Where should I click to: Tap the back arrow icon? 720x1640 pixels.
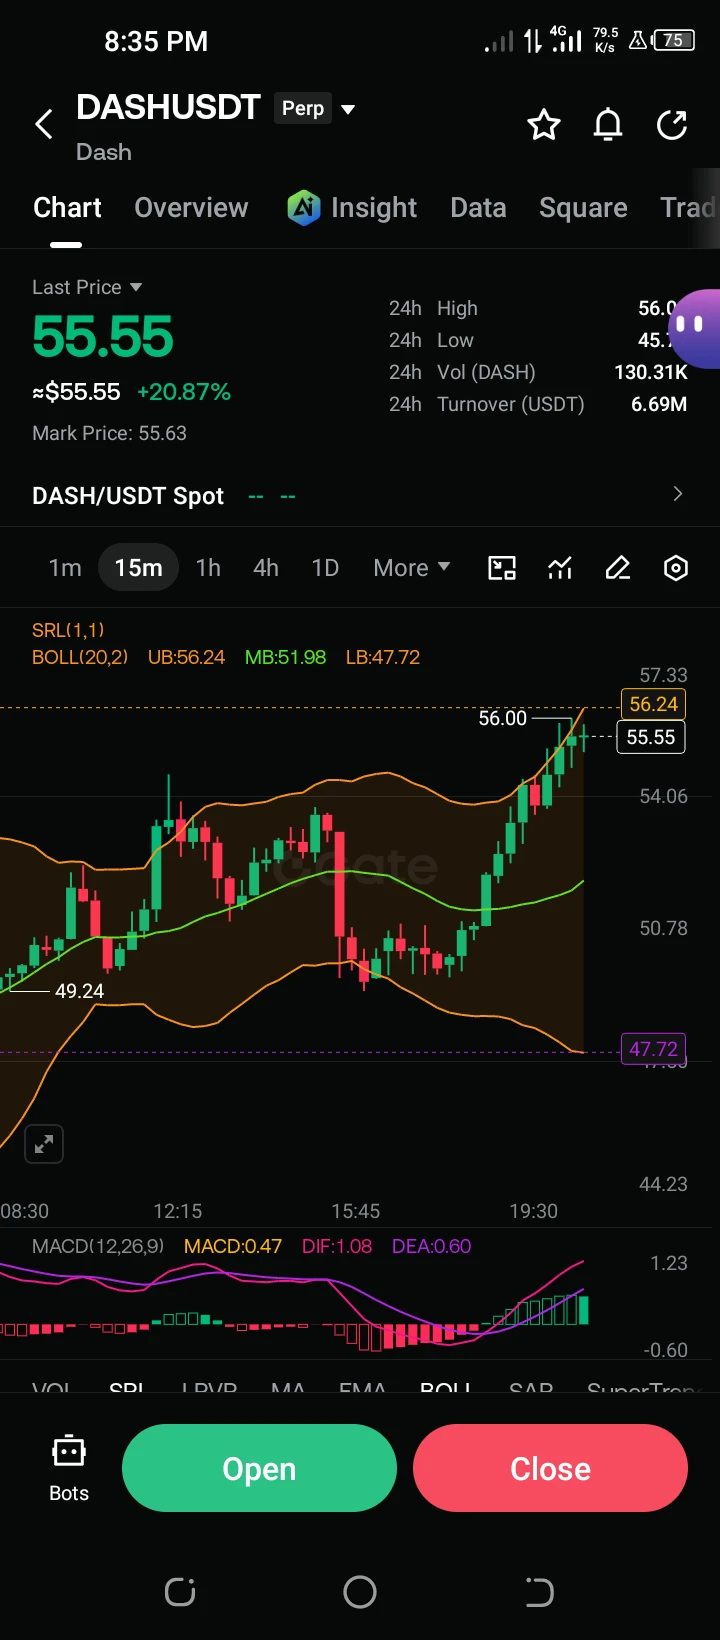44,125
